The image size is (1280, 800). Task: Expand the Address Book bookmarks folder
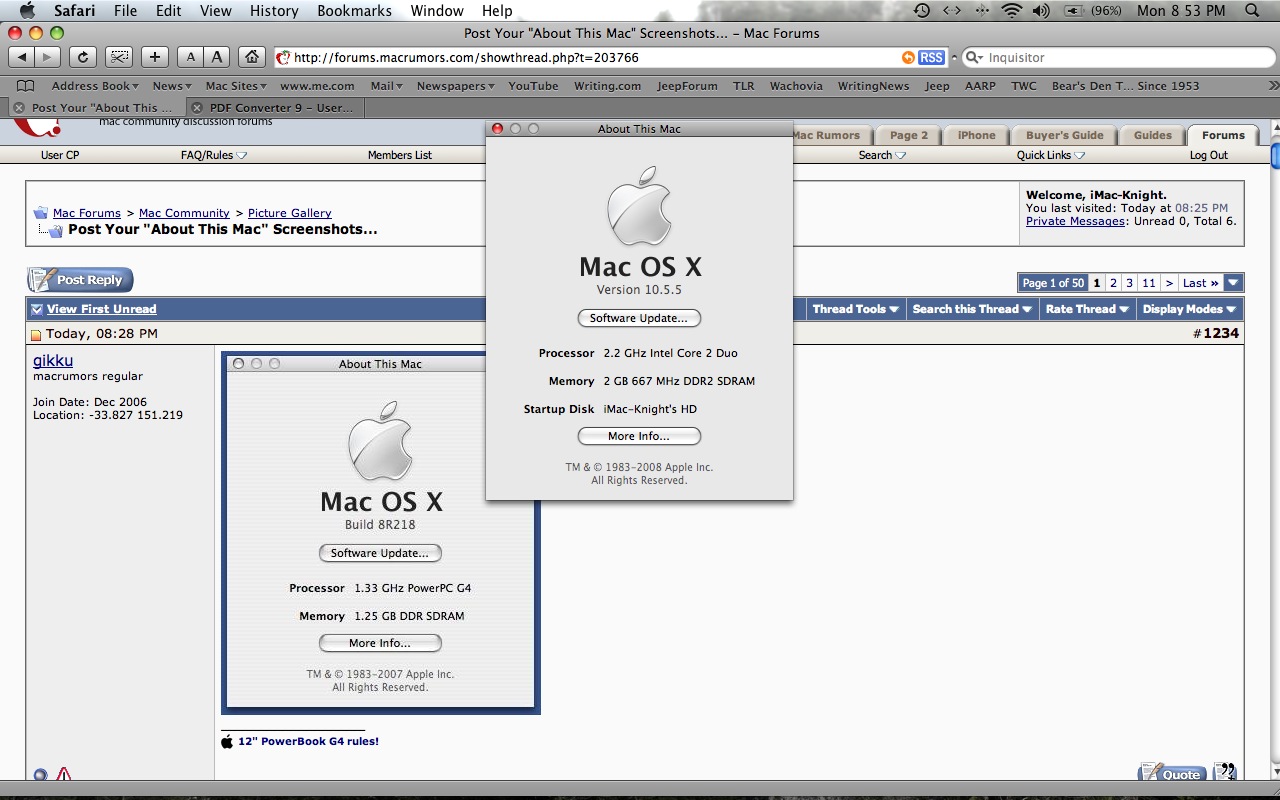[95, 86]
